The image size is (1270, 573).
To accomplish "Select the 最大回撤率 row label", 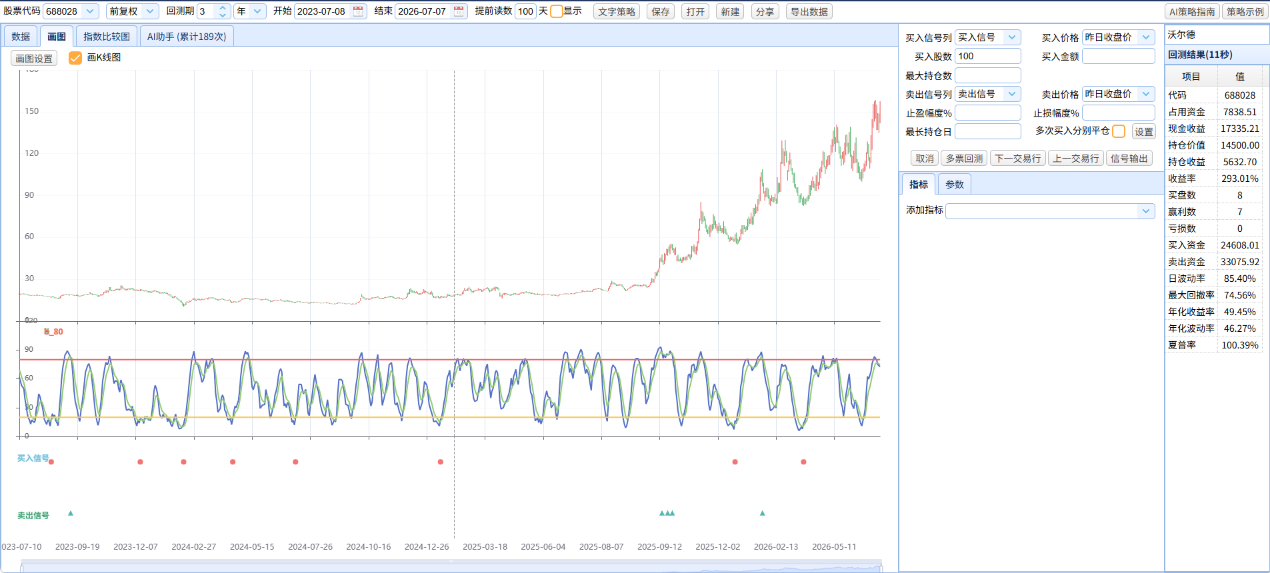I will click(1191, 295).
